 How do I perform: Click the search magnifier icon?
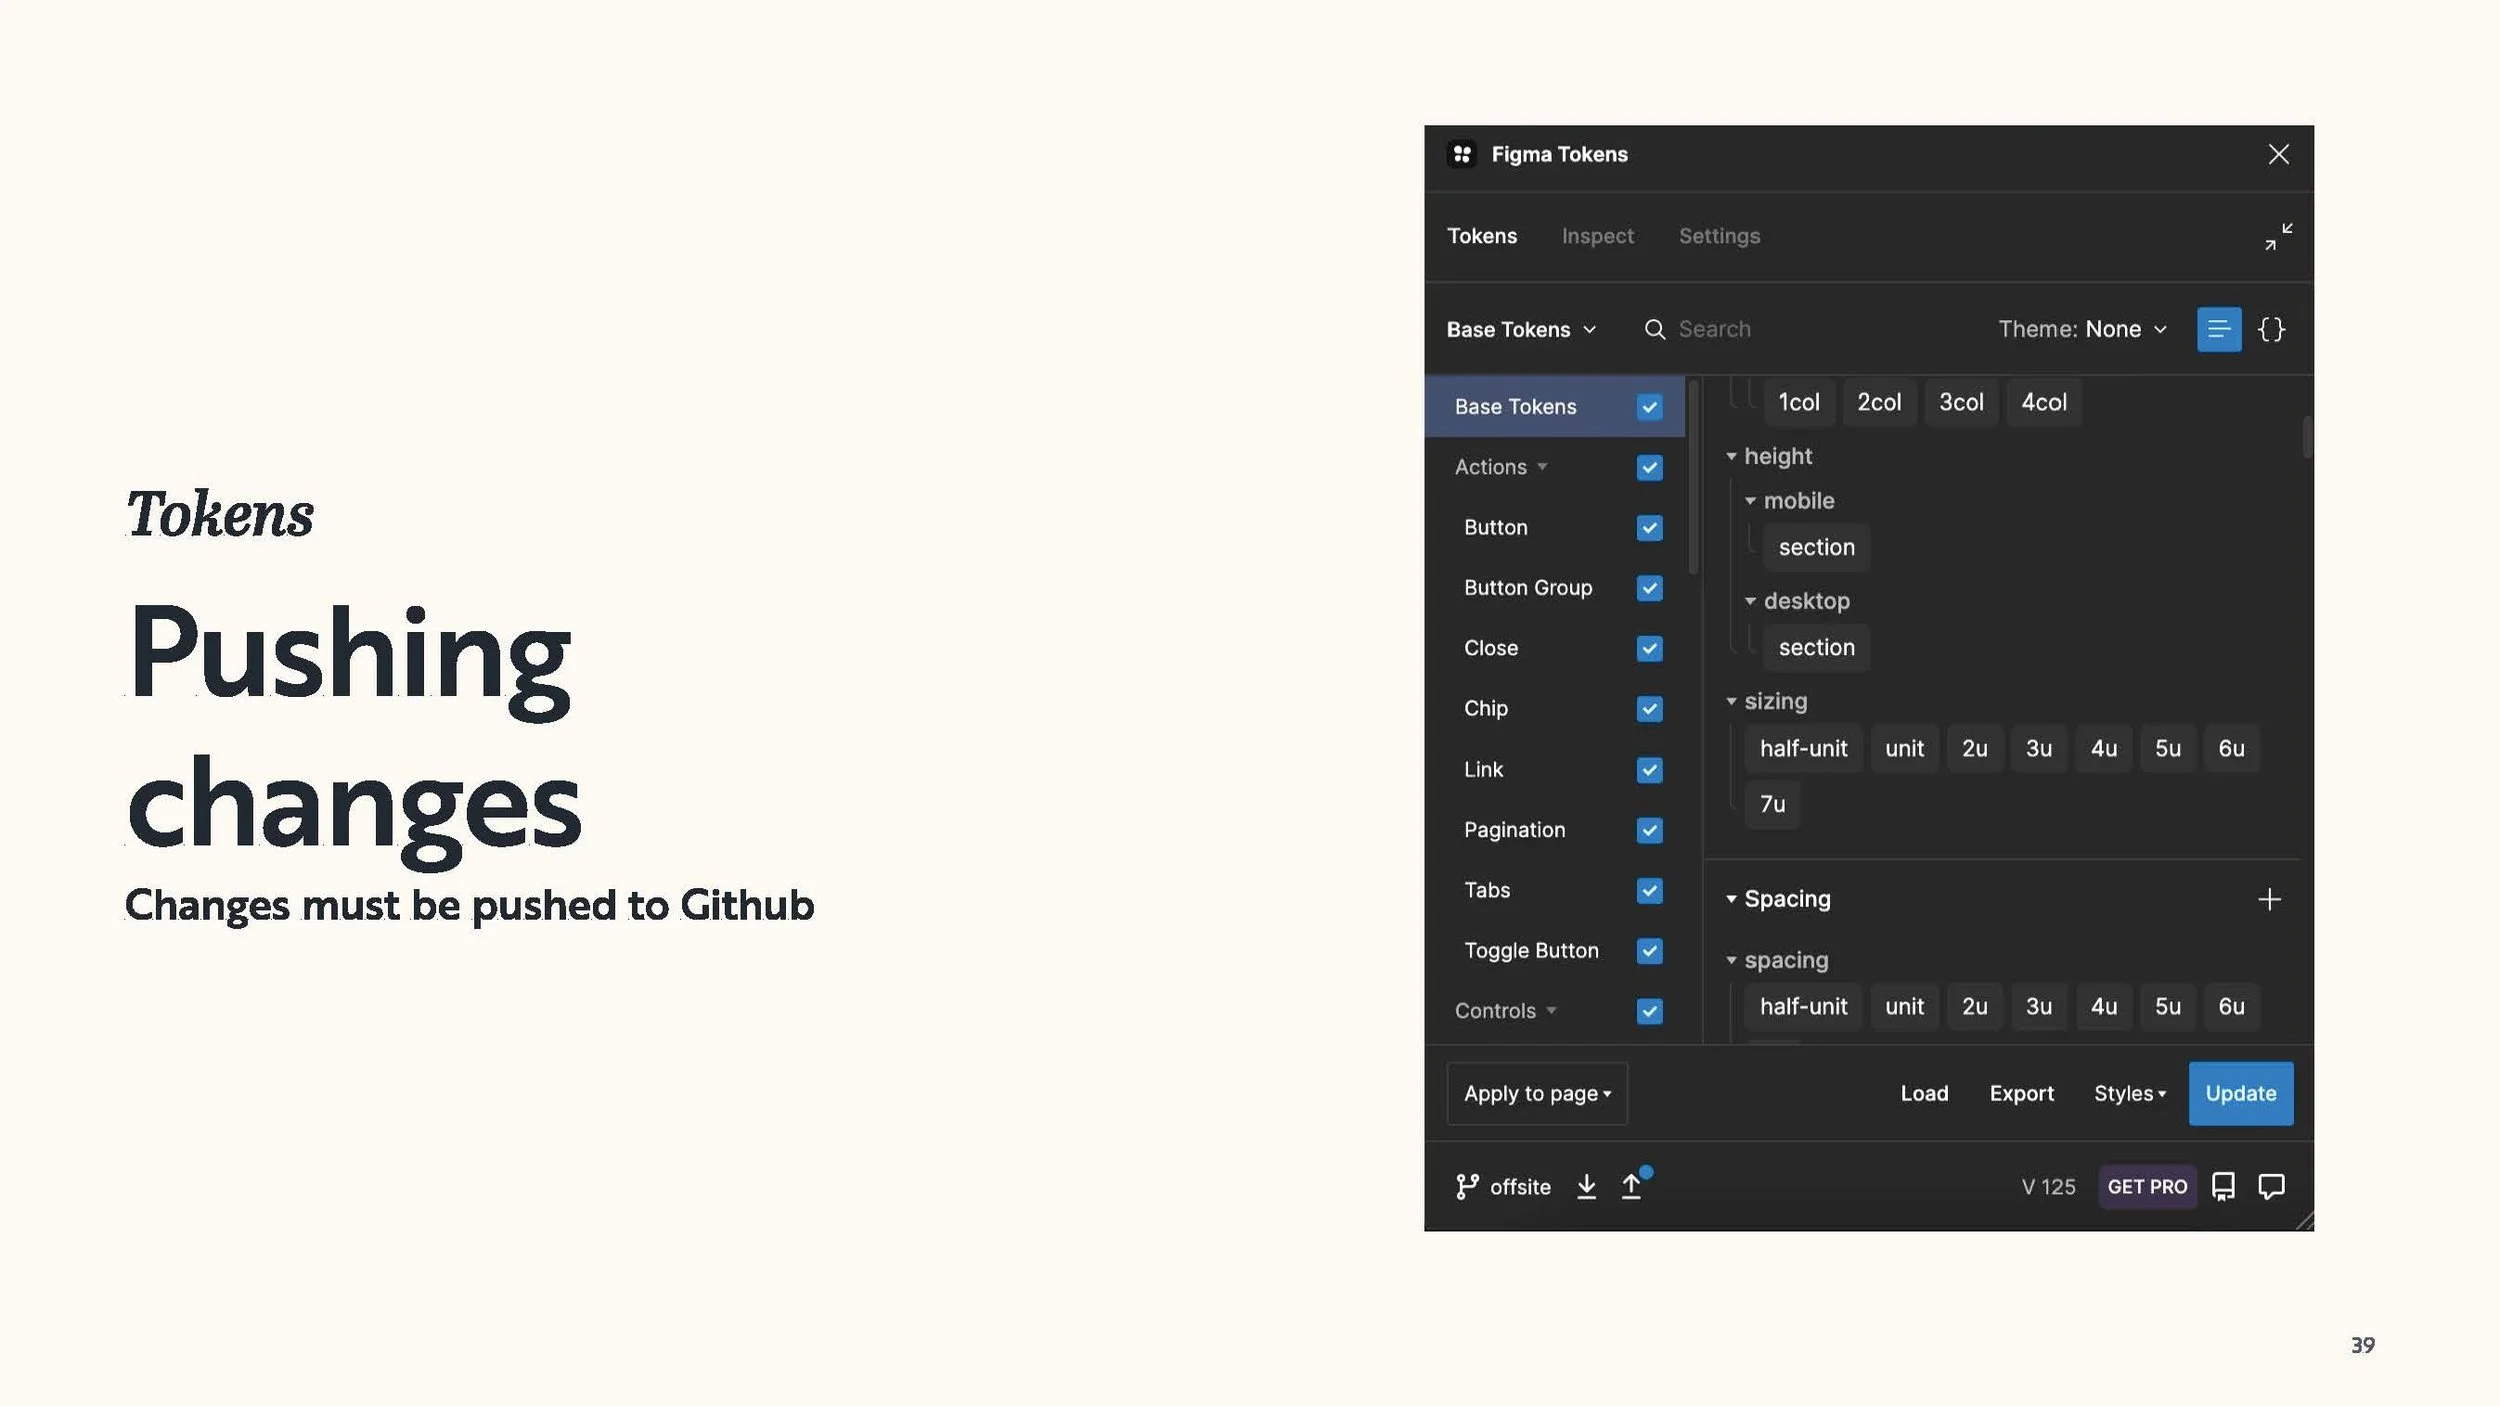[x=1655, y=330]
